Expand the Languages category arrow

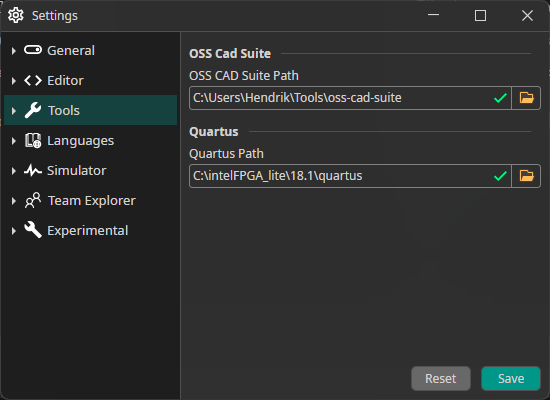tap(14, 141)
